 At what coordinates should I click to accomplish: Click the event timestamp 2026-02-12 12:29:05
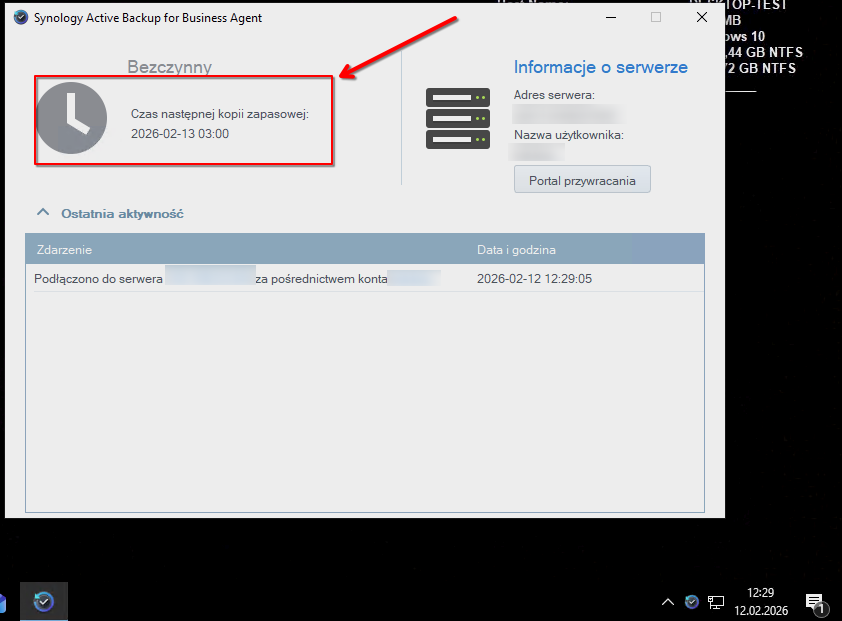(x=534, y=279)
